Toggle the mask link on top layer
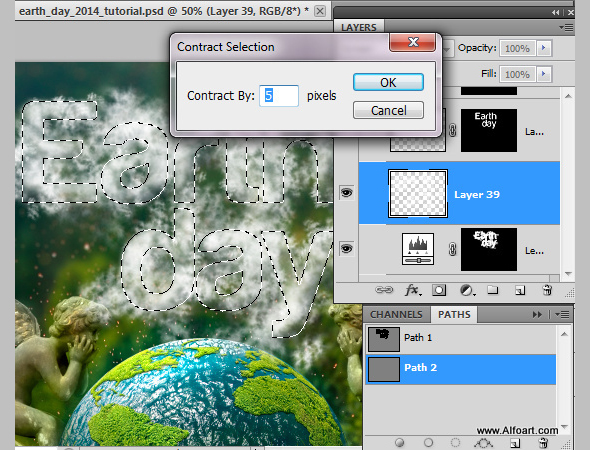The height and width of the screenshot is (450, 590). 452,130
